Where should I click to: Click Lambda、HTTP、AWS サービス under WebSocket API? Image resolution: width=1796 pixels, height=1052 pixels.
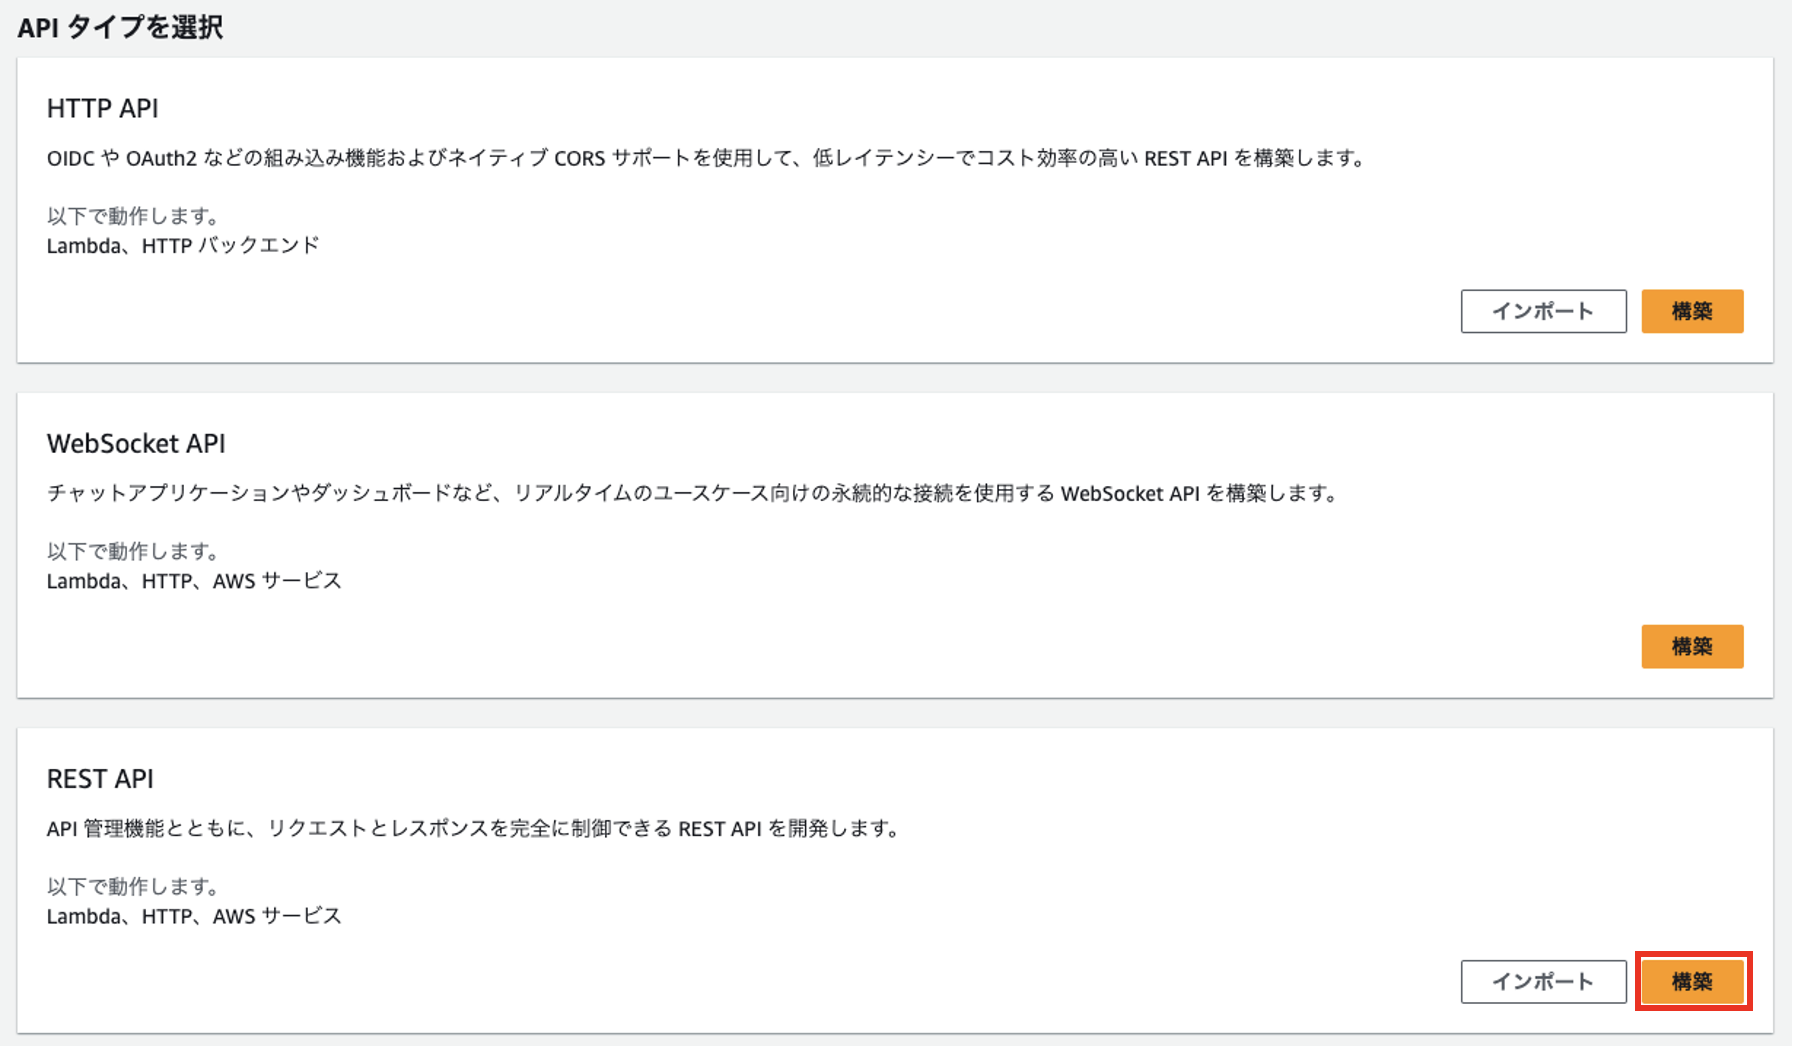pos(193,580)
